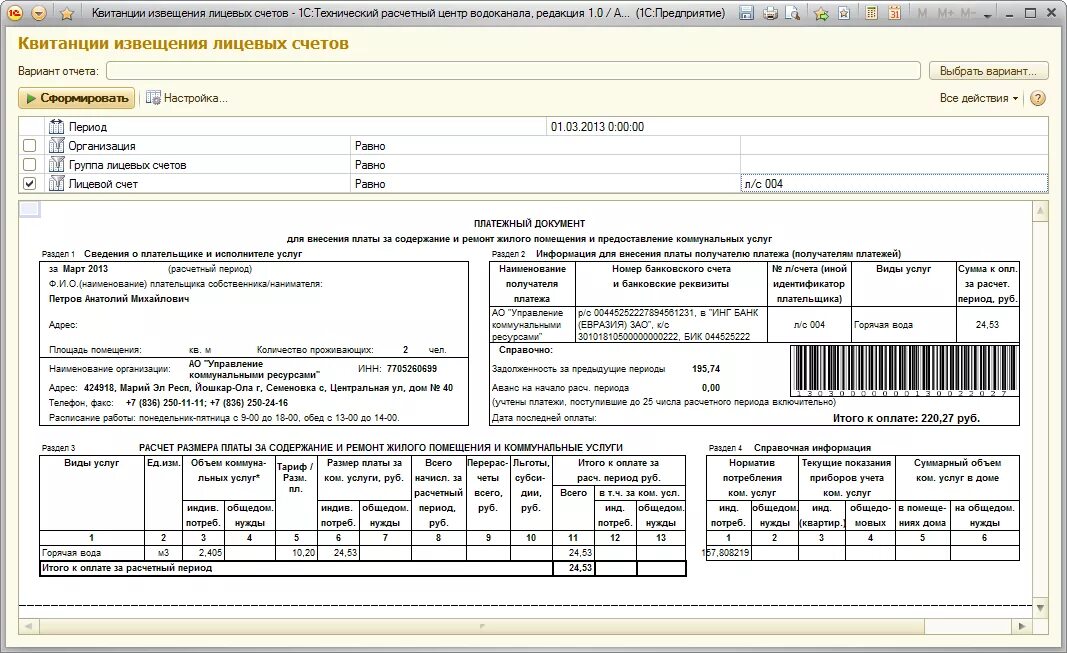Click volume cell 2,405
Viewport: 1067px width, 653px height.
tap(203, 553)
